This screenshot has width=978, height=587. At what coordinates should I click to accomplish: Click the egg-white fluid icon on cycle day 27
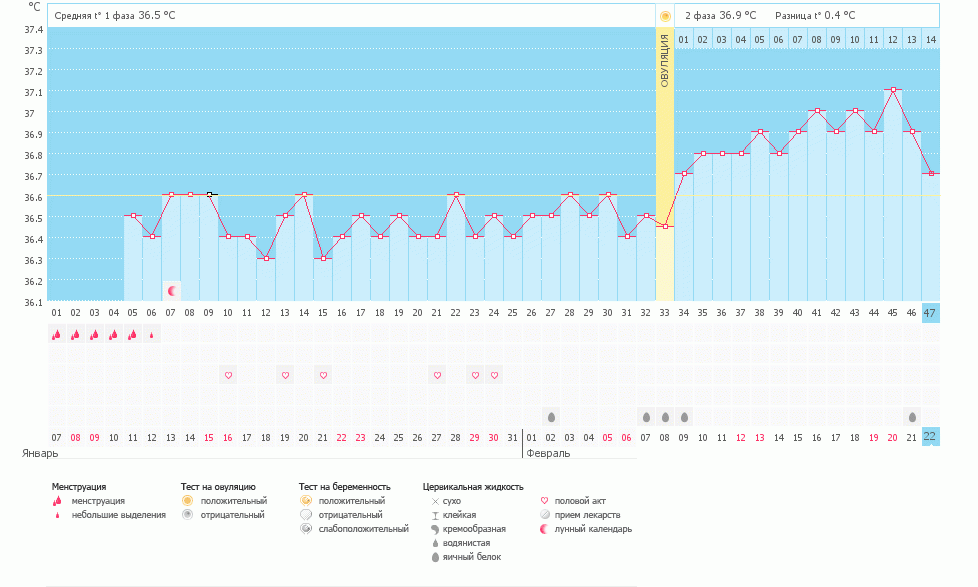click(x=551, y=416)
